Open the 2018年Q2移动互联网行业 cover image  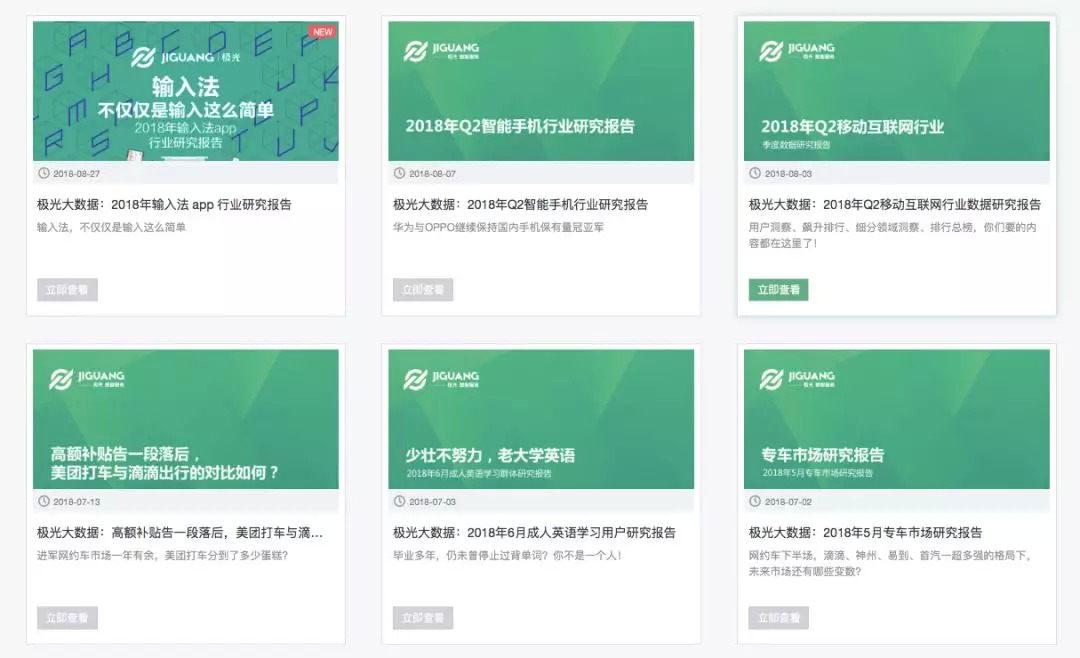pyautogui.click(x=897, y=91)
